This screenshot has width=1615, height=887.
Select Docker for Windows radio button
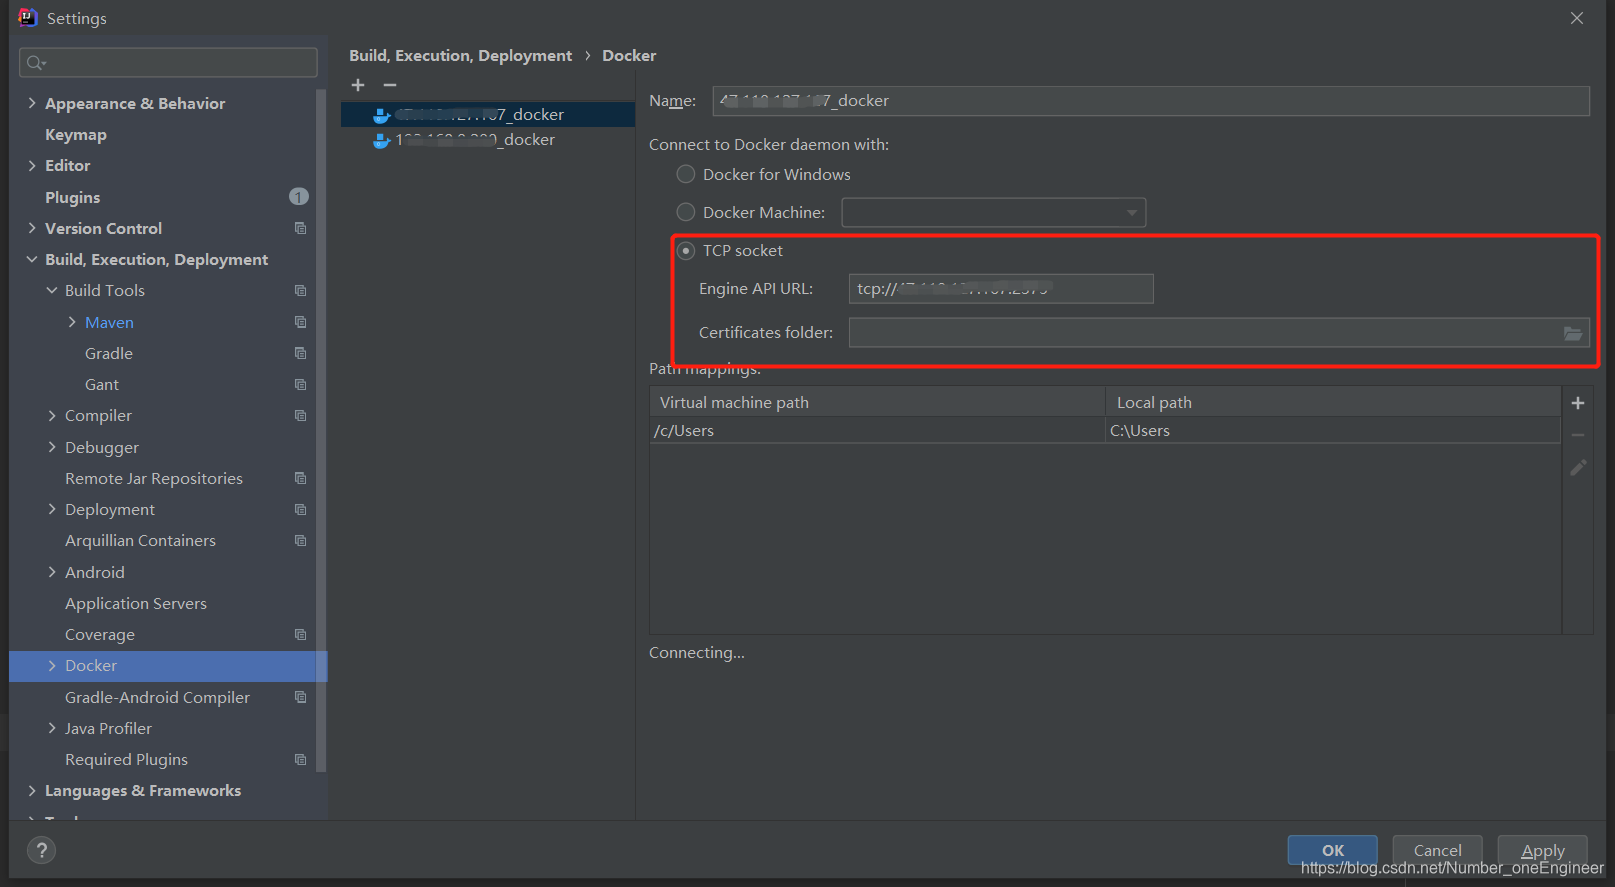[686, 174]
